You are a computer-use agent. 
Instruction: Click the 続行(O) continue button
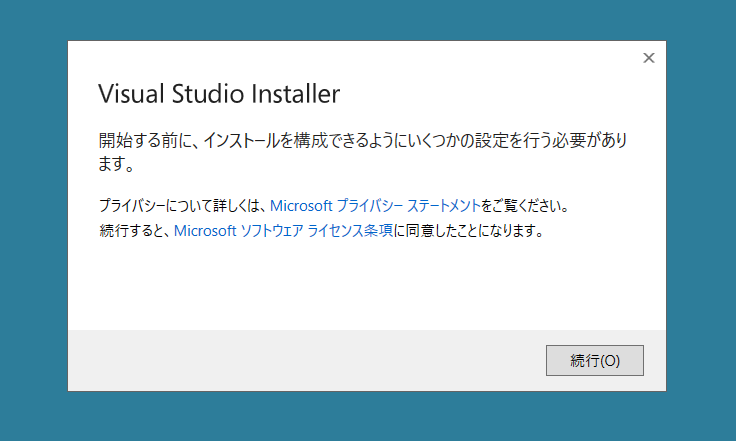pos(595,360)
